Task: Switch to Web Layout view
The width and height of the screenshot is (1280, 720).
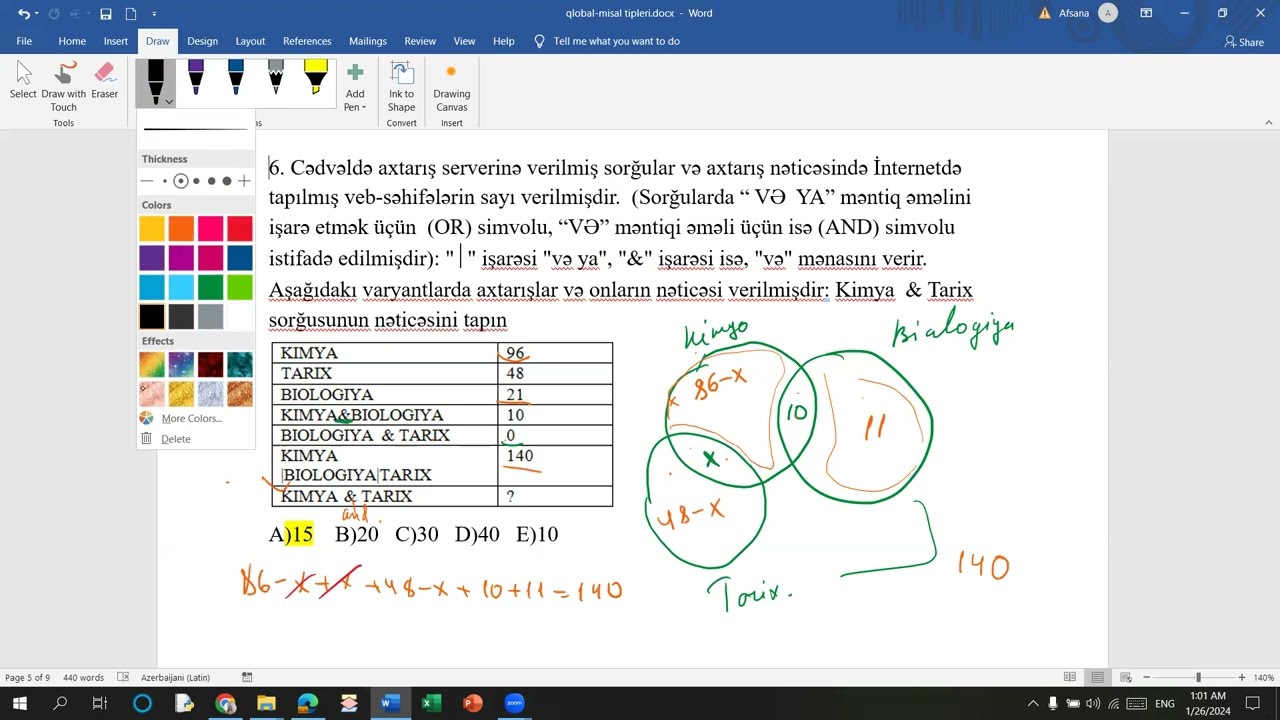Action: point(1126,678)
